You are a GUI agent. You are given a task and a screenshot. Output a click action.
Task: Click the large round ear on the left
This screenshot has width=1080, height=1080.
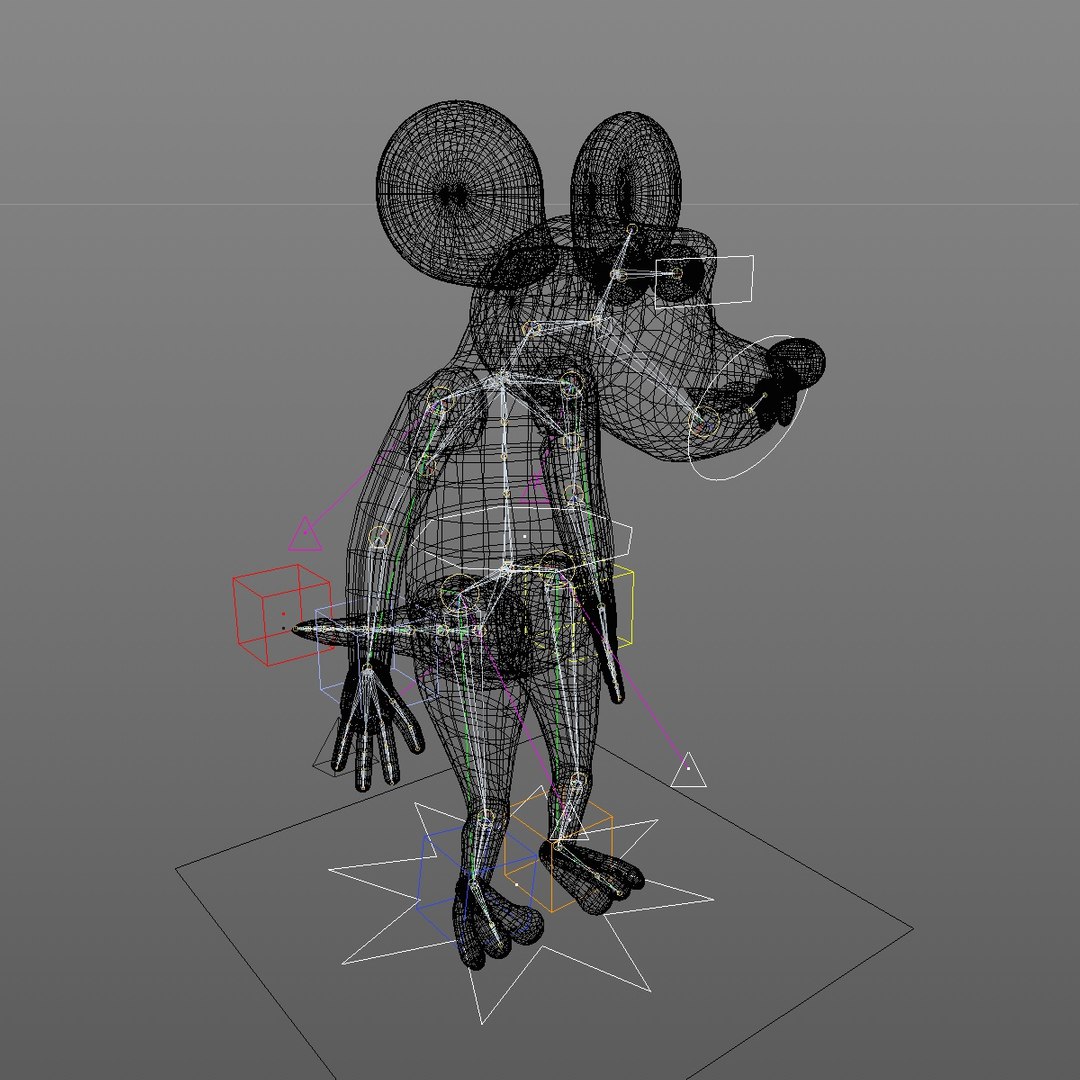(460, 194)
